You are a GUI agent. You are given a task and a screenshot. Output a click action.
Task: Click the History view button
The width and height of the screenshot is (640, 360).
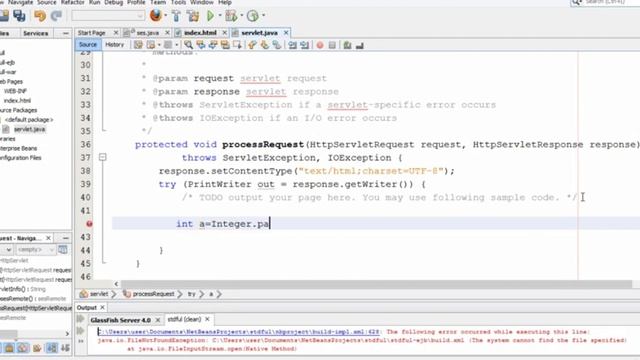(x=114, y=44)
